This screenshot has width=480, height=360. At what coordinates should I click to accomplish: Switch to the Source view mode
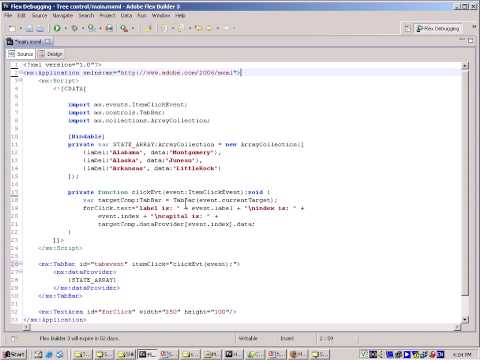pyautogui.click(x=21, y=54)
